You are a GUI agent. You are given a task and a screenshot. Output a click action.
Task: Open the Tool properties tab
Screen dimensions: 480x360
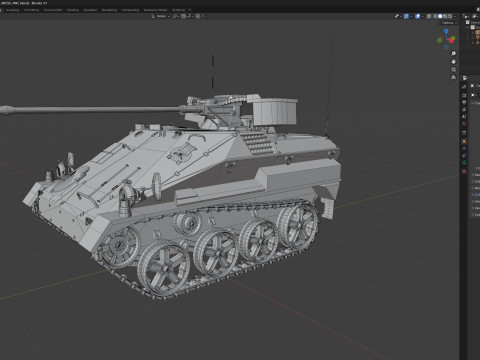tap(464, 87)
